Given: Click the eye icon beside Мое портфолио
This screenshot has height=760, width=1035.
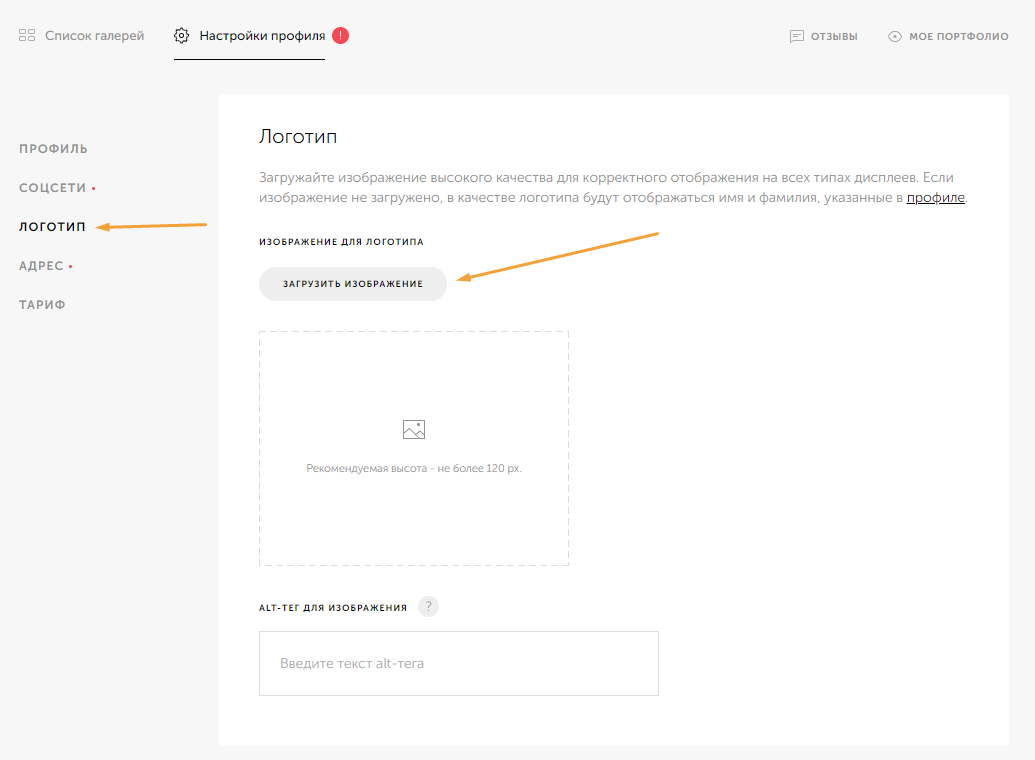Looking at the screenshot, I should click(x=895, y=37).
